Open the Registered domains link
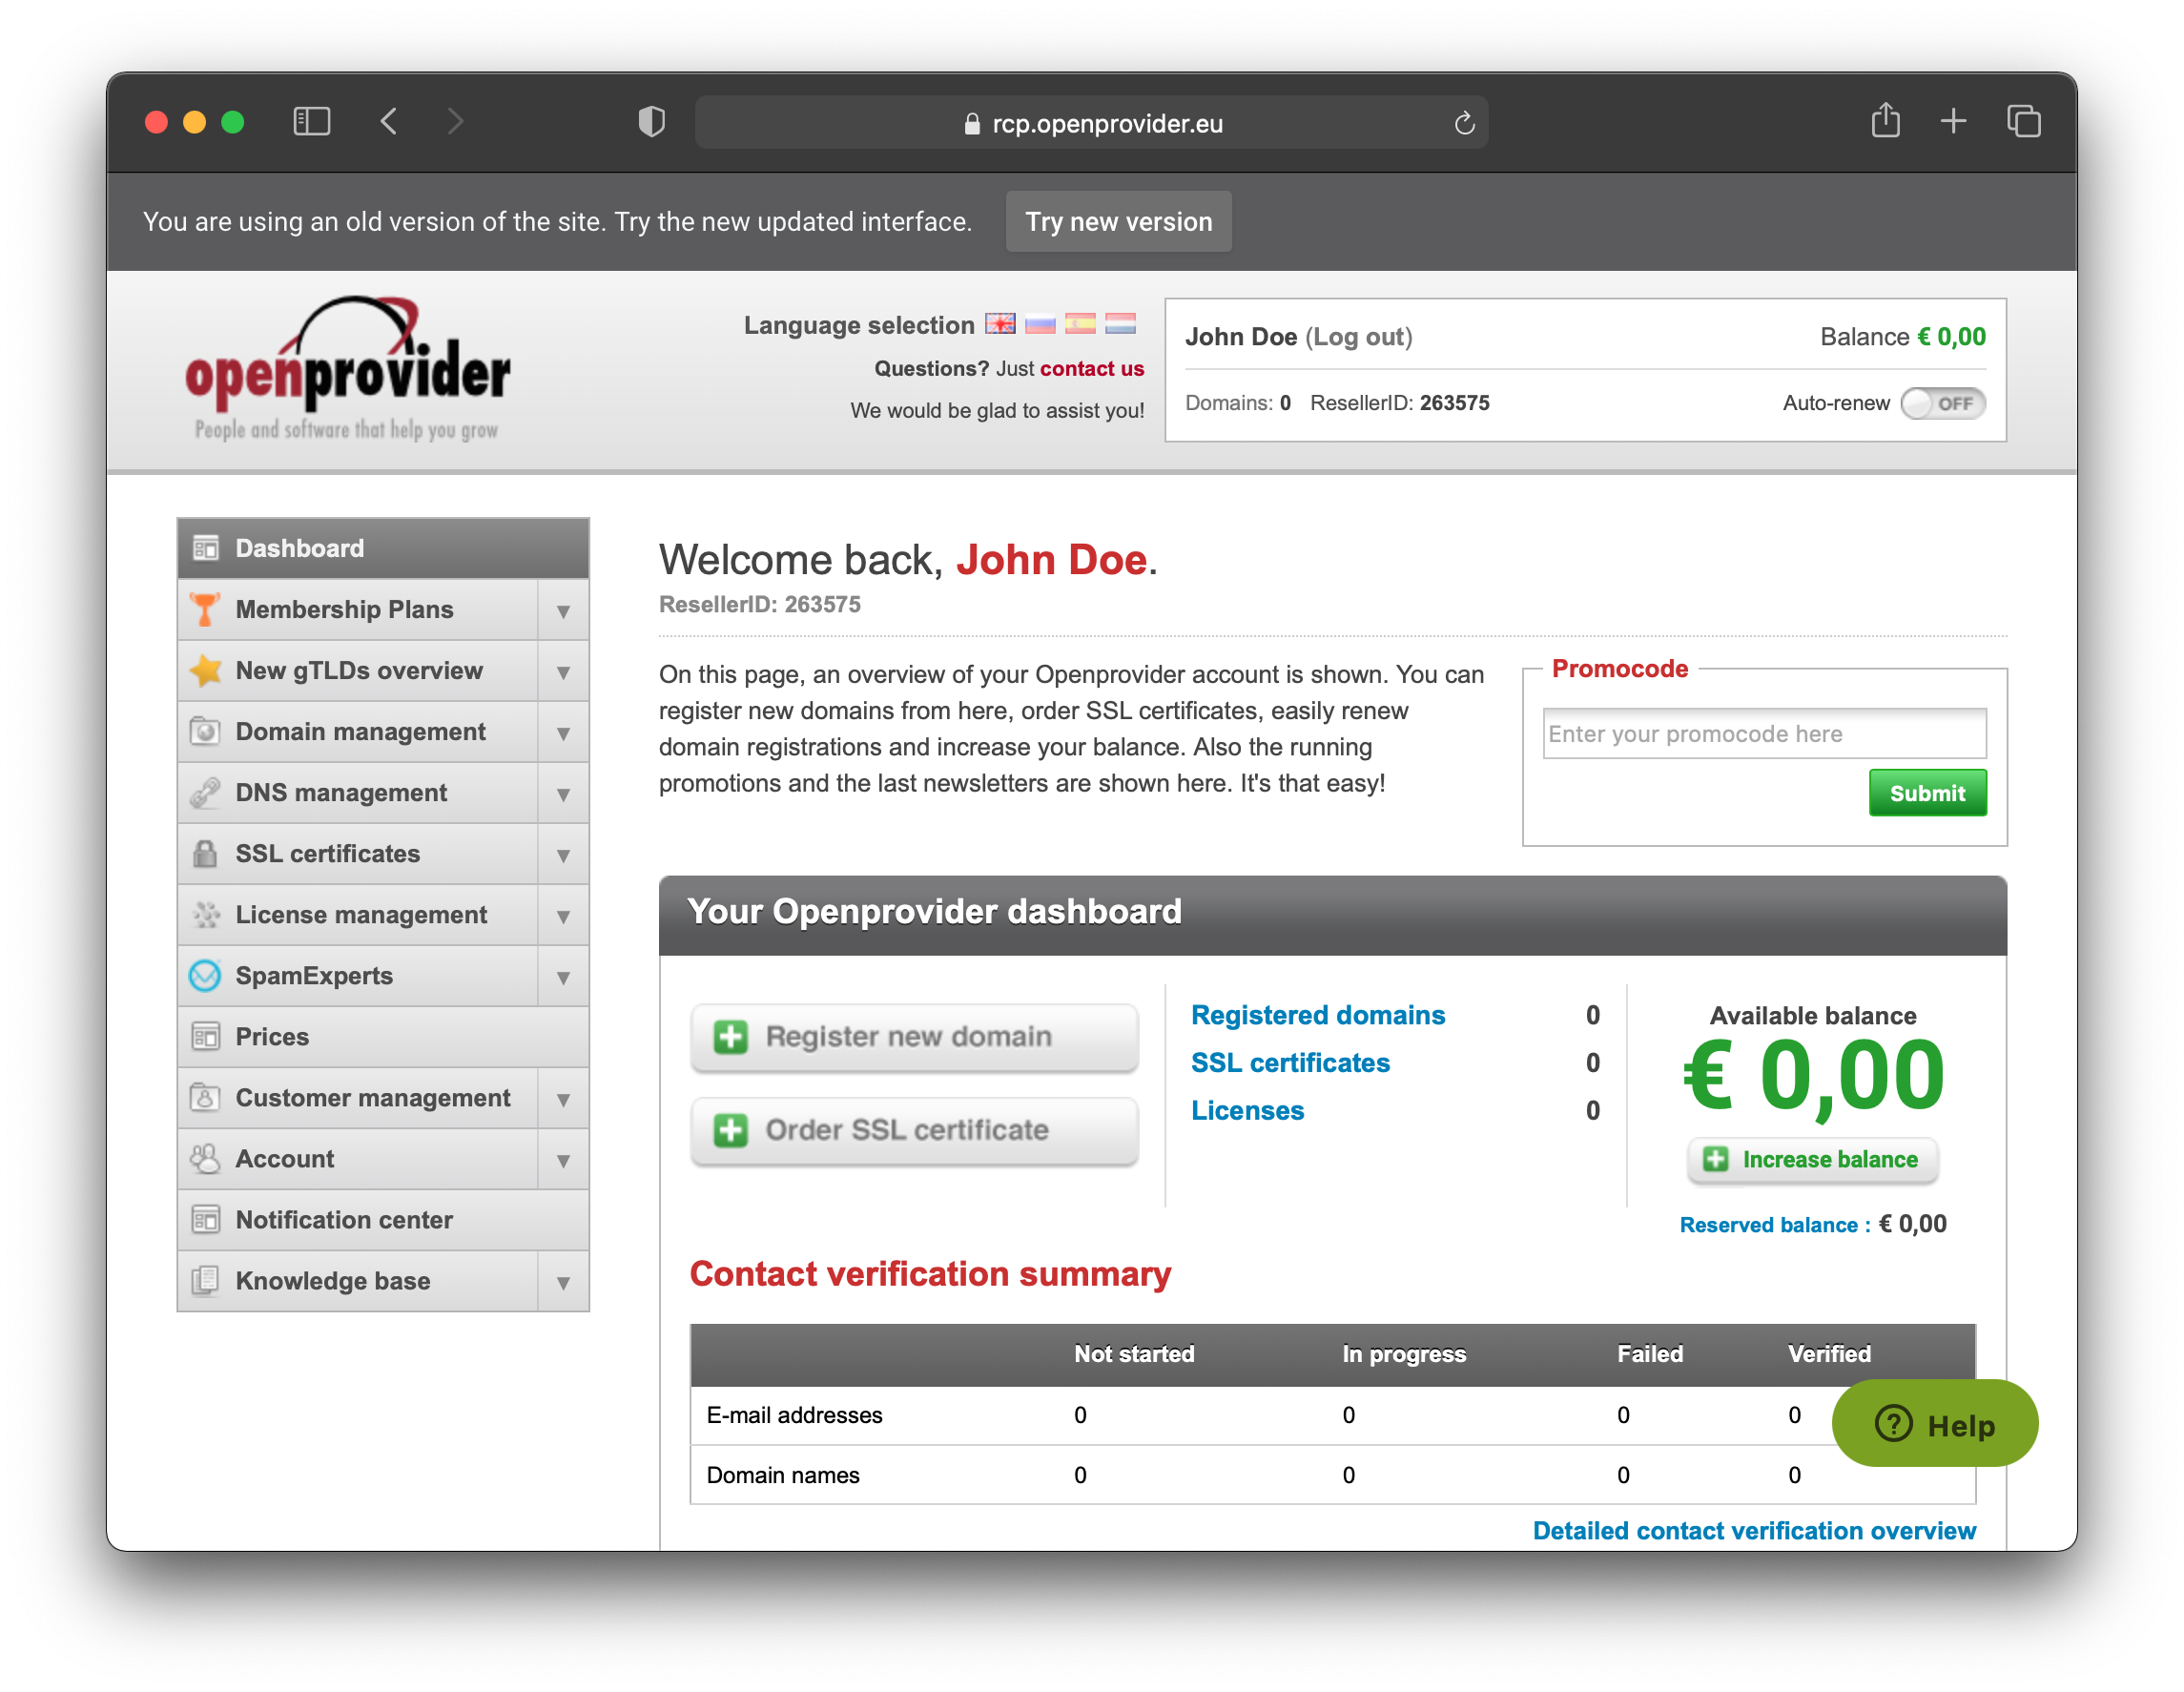Viewport: 2184px width, 1692px height. click(x=1317, y=1015)
